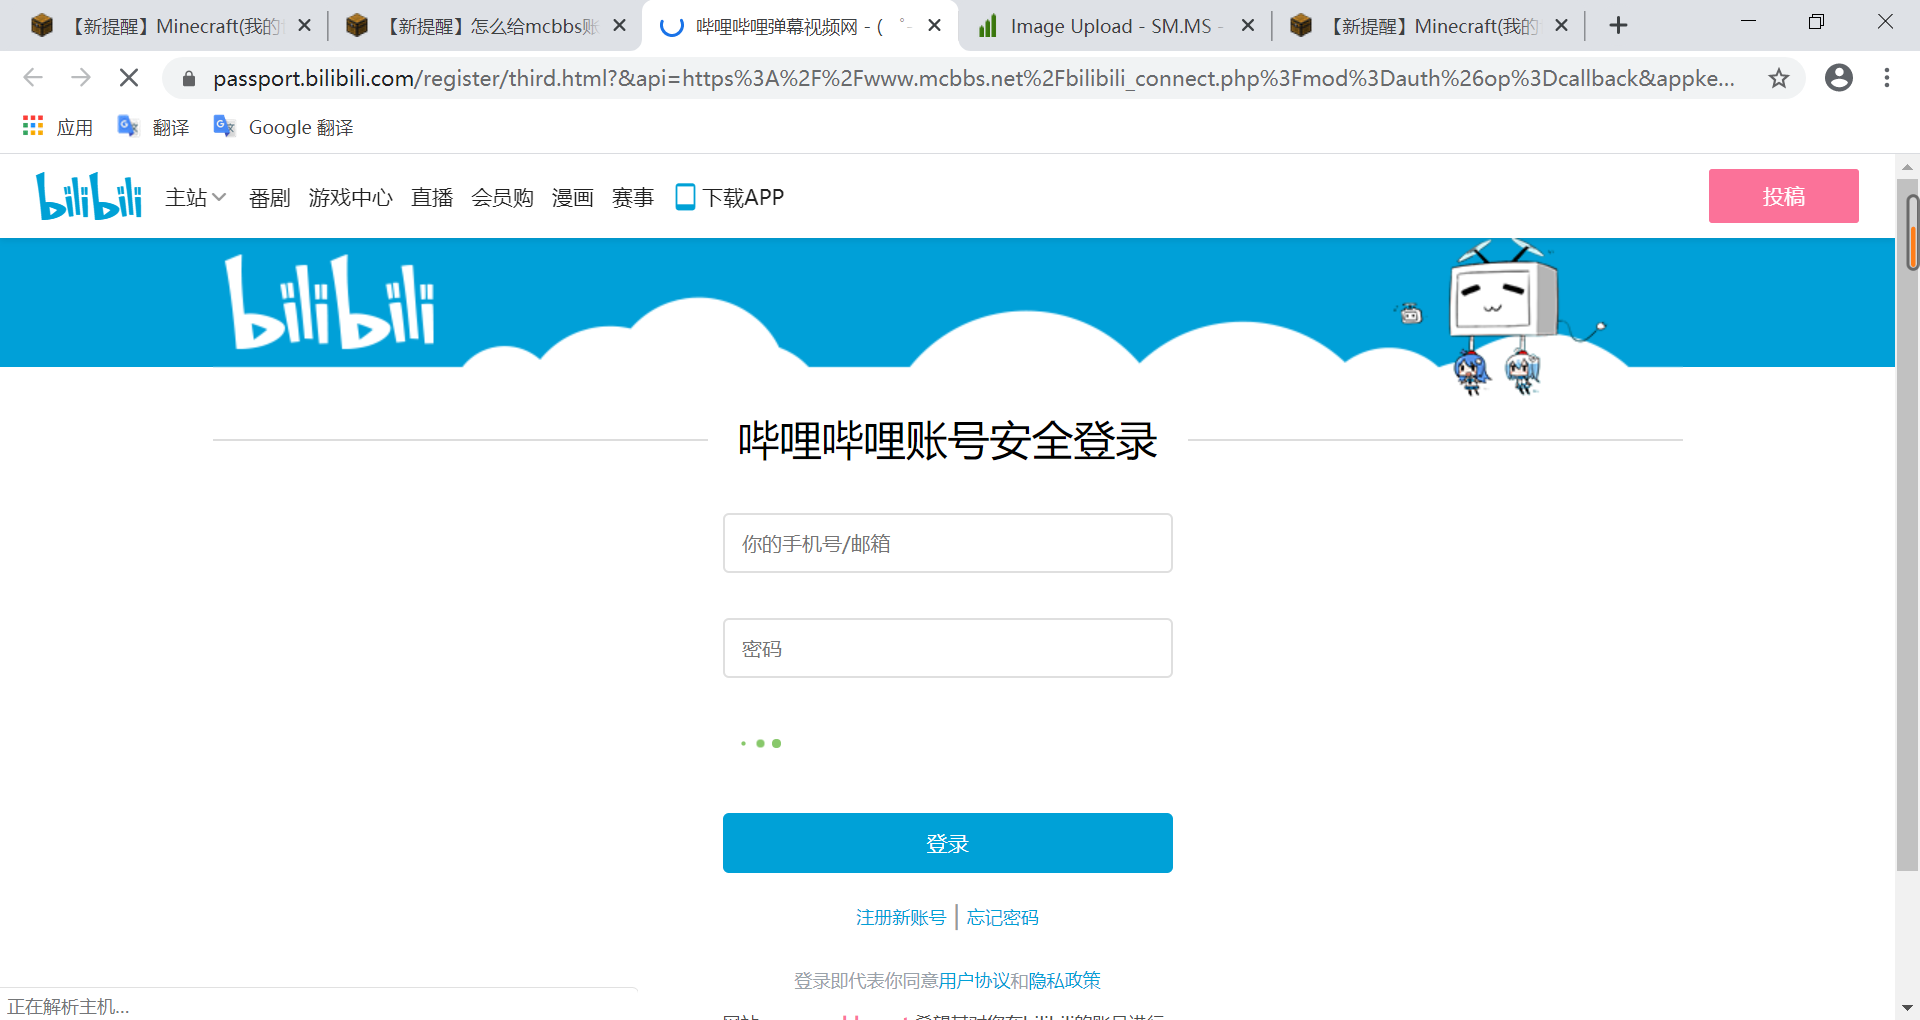Visit the 漫画 section
This screenshot has width=1920, height=1020.
(x=572, y=197)
